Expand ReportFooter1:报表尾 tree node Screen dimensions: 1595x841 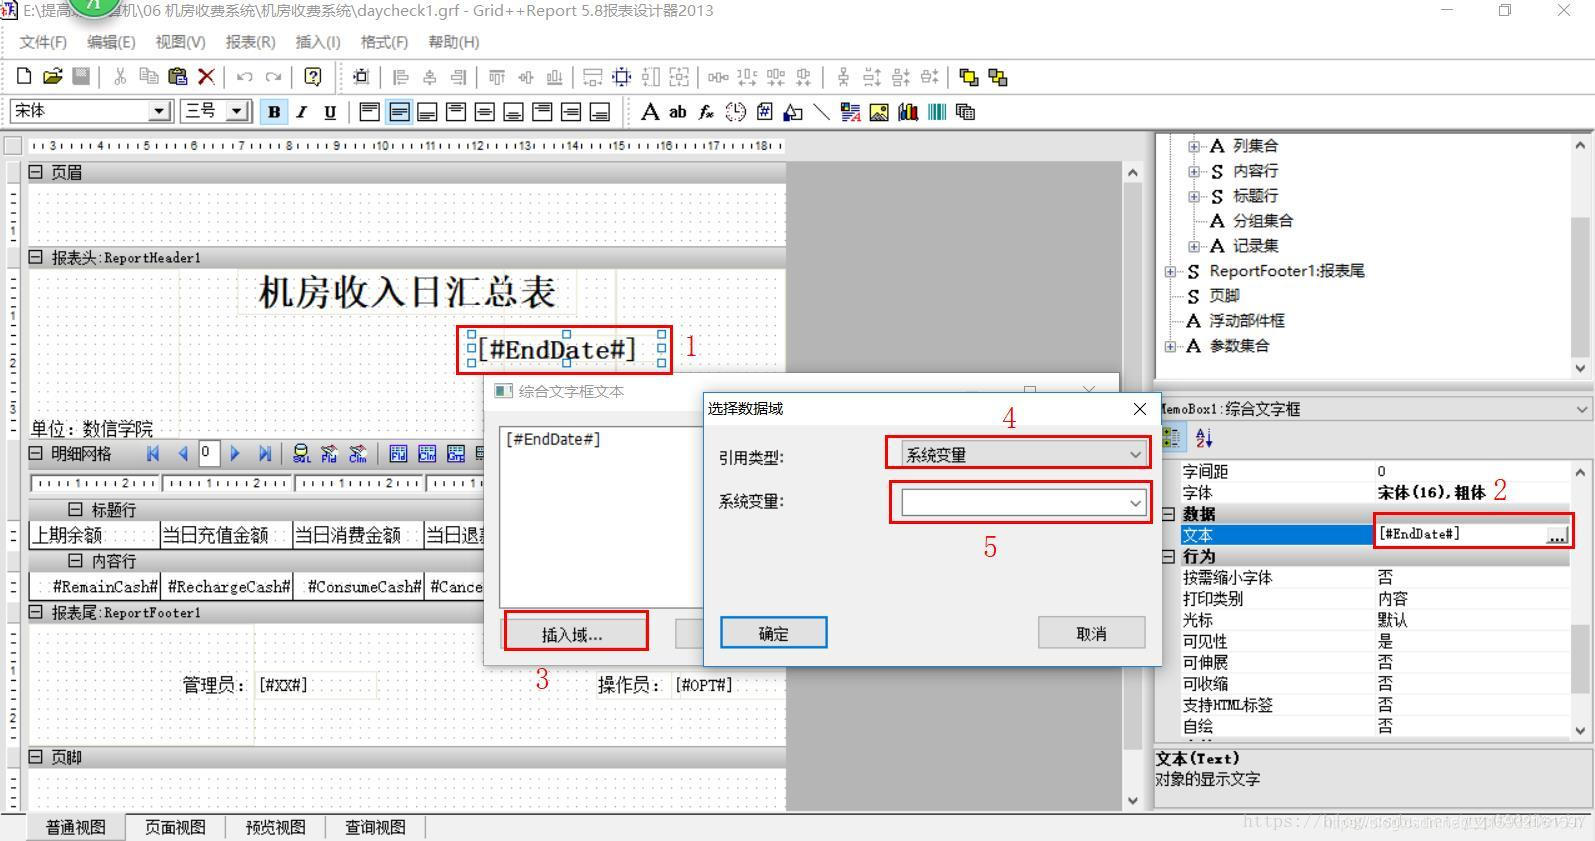1170,271
